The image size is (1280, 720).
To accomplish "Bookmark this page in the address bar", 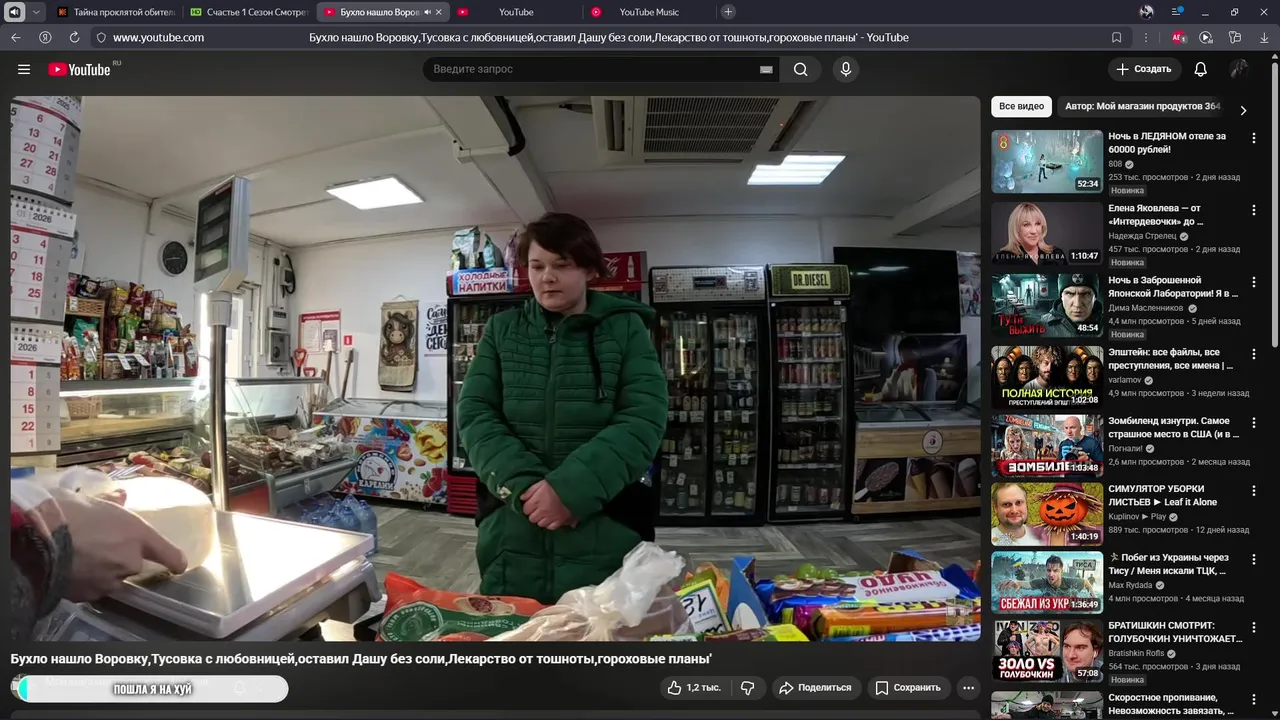I will tap(1117, 37).
